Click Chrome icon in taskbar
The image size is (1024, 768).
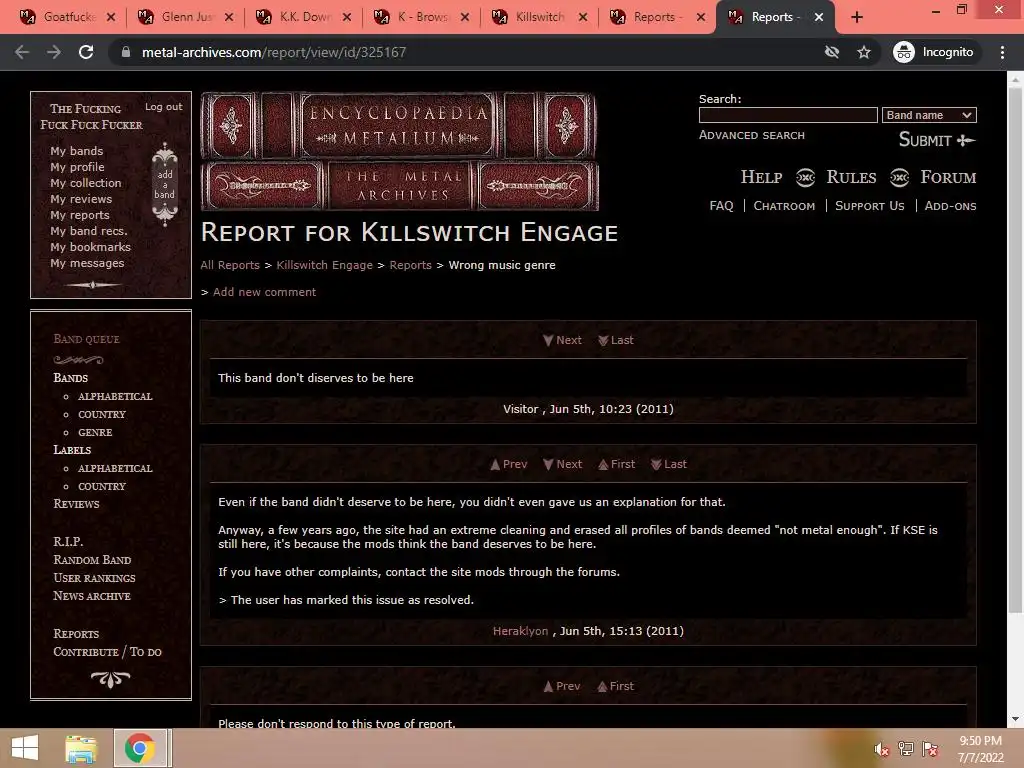click(140, 748)
